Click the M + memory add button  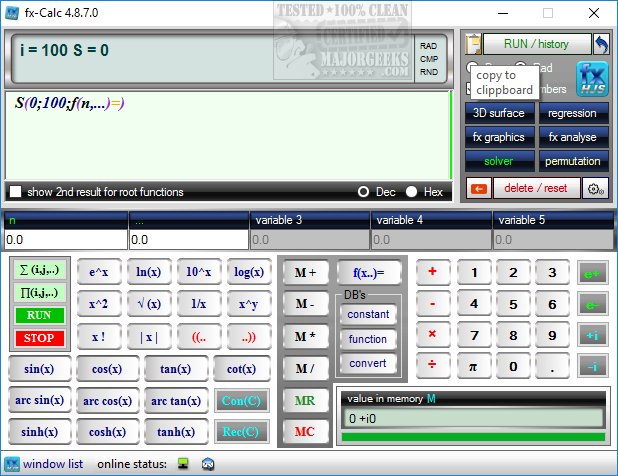tap(305, 273)
